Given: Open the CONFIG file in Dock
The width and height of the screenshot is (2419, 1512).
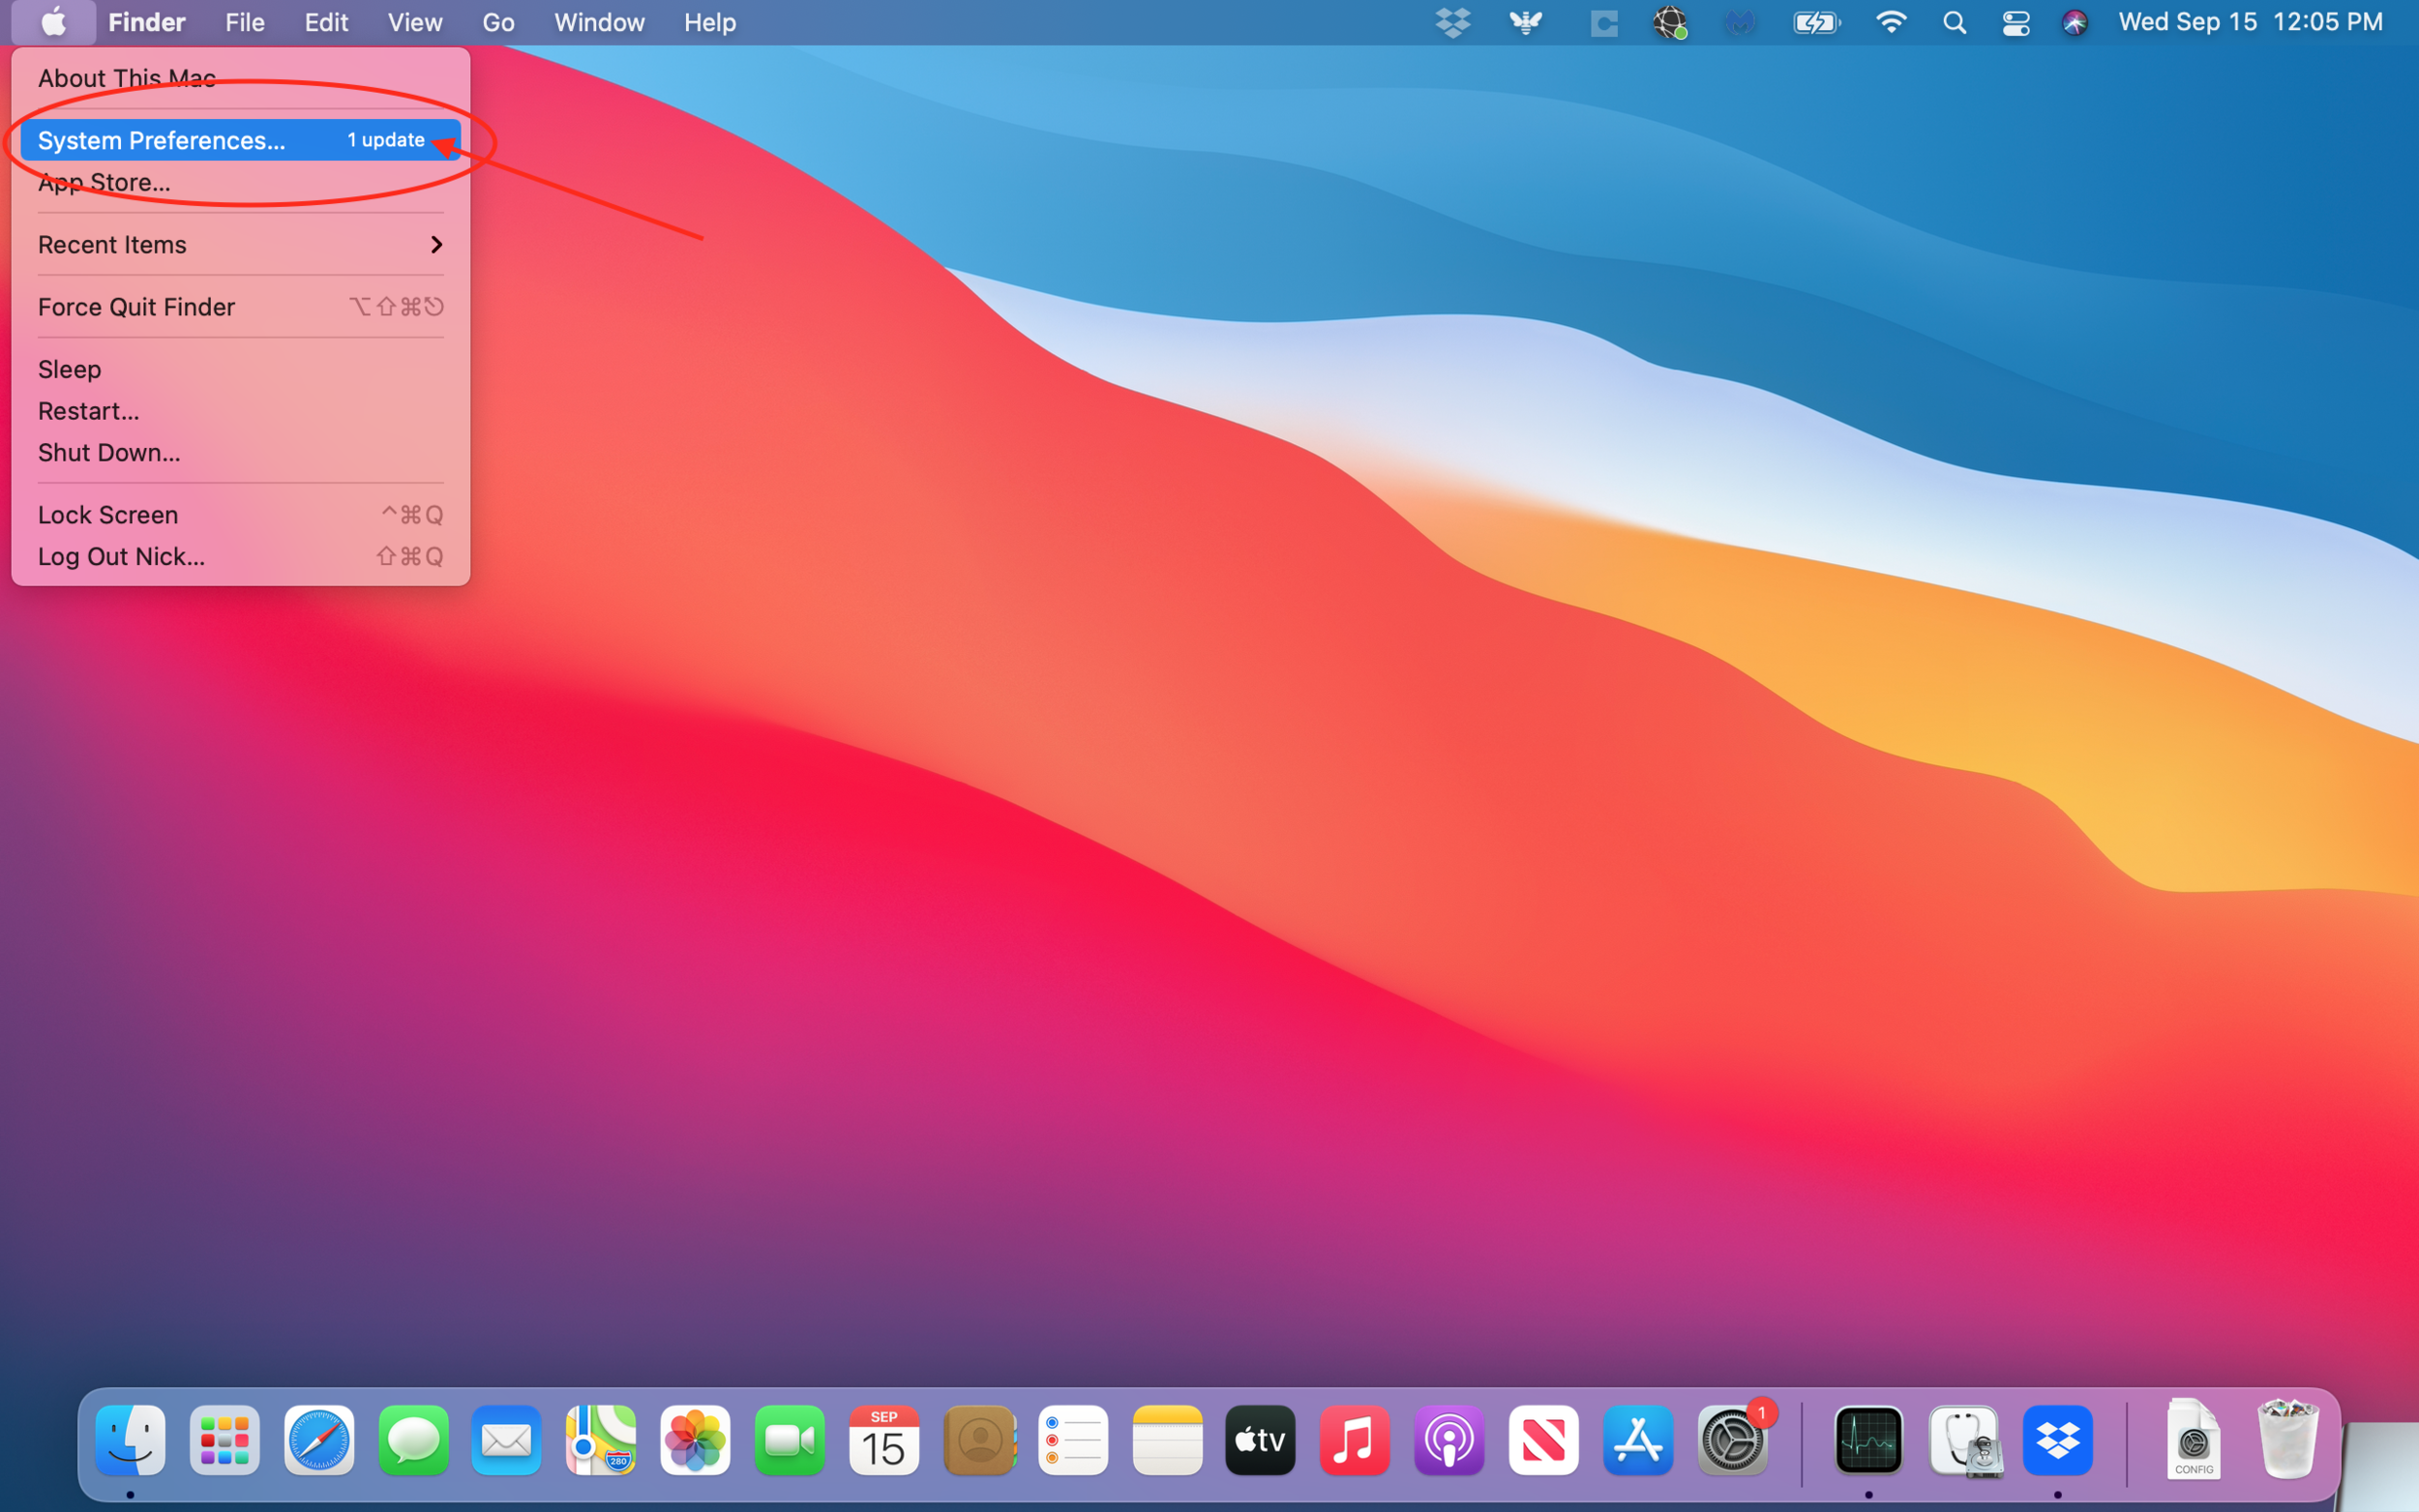Looking at the screenshot, I should [x=2194, y=1440].
